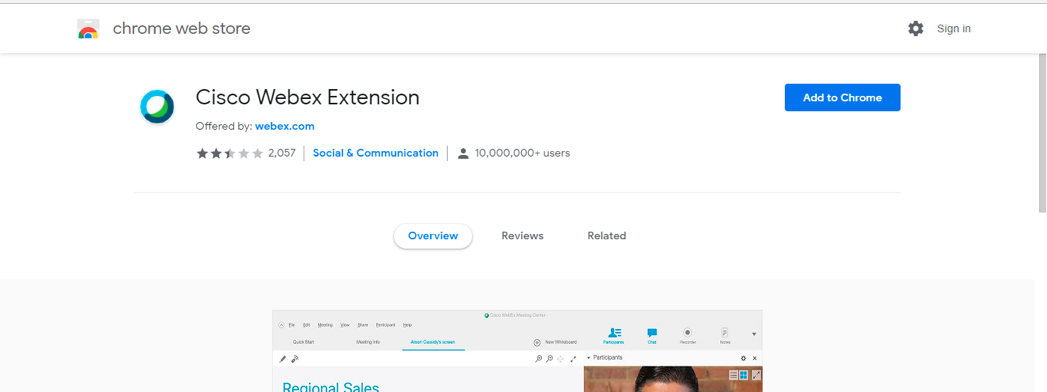
Task: Click the Chrome Web Store rainbow logo
Action: 88,29
